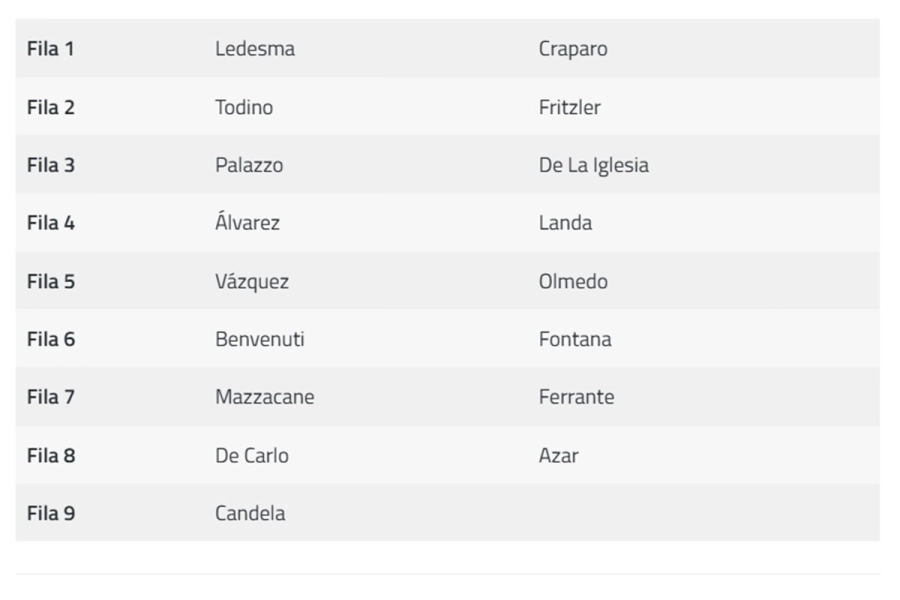
Task: Click the Craparo name
Action: [x=573, y=49]
